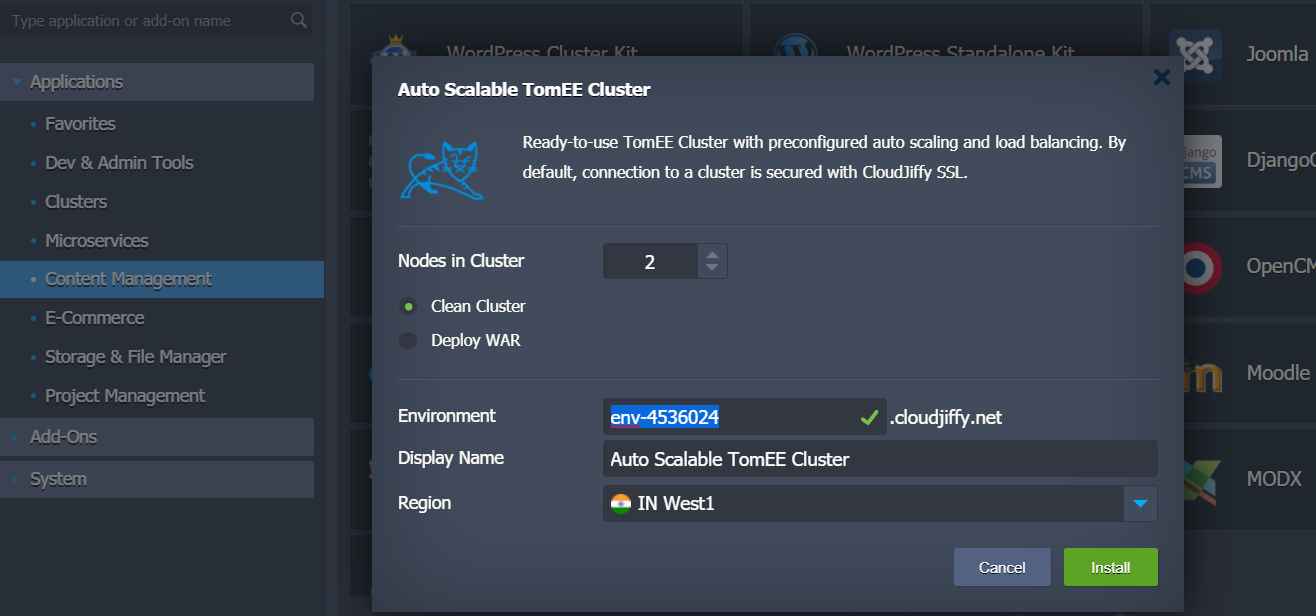Close the TomEE Cluster dialog
The height and width of the screenshot is (616, 1316).
[1161, 77]
